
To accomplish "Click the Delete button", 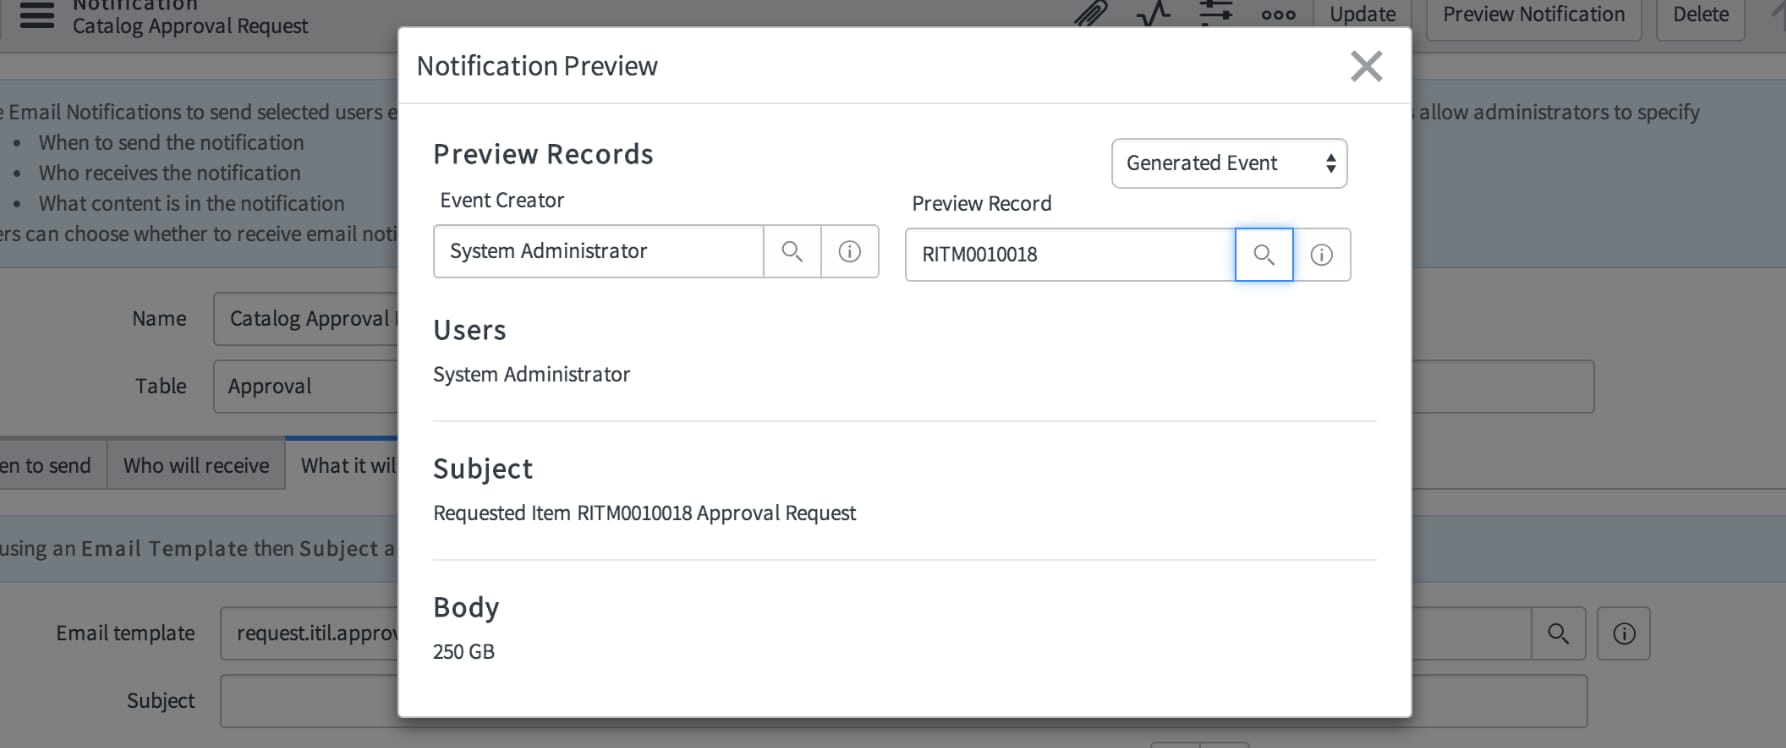I will tap(1700, 14).
